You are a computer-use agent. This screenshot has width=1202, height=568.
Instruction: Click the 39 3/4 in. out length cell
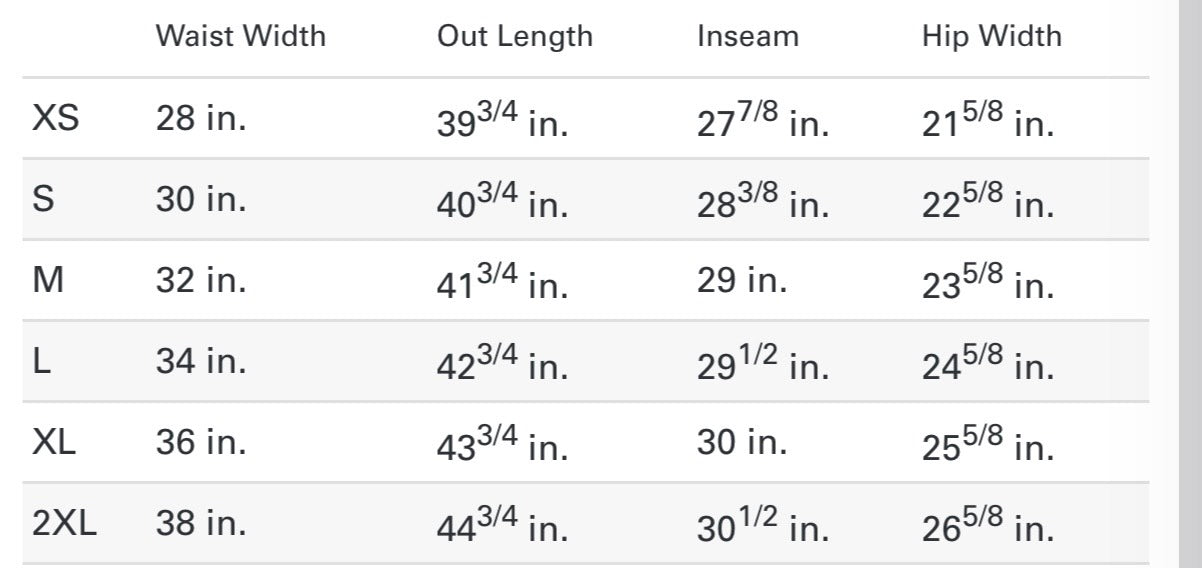501,123
